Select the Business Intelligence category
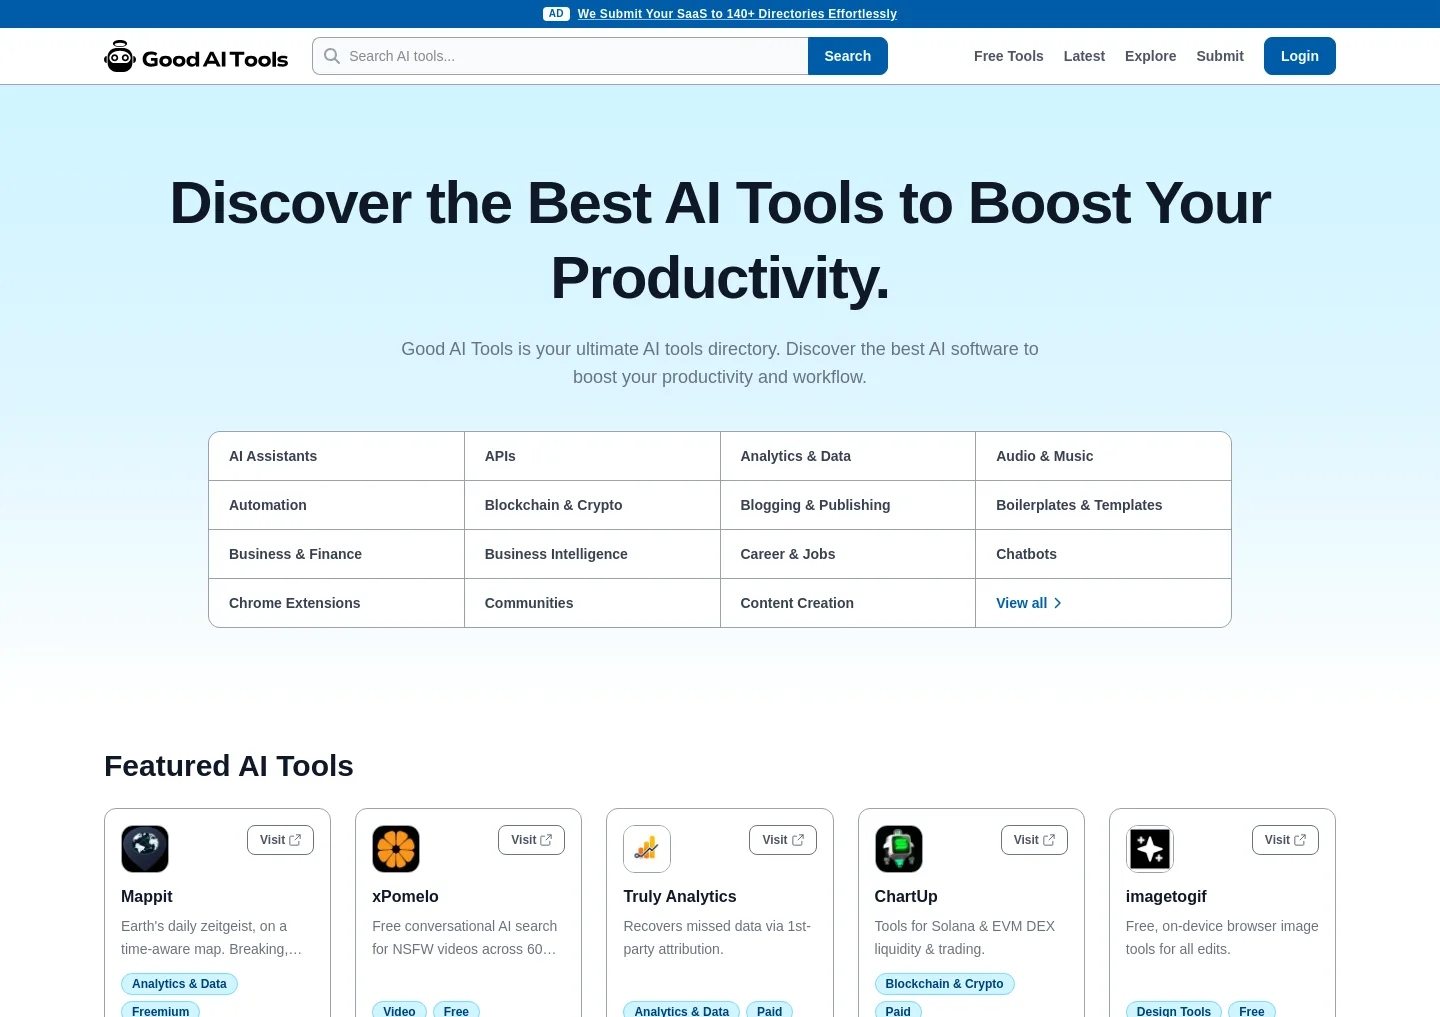 tap(592, 554)
